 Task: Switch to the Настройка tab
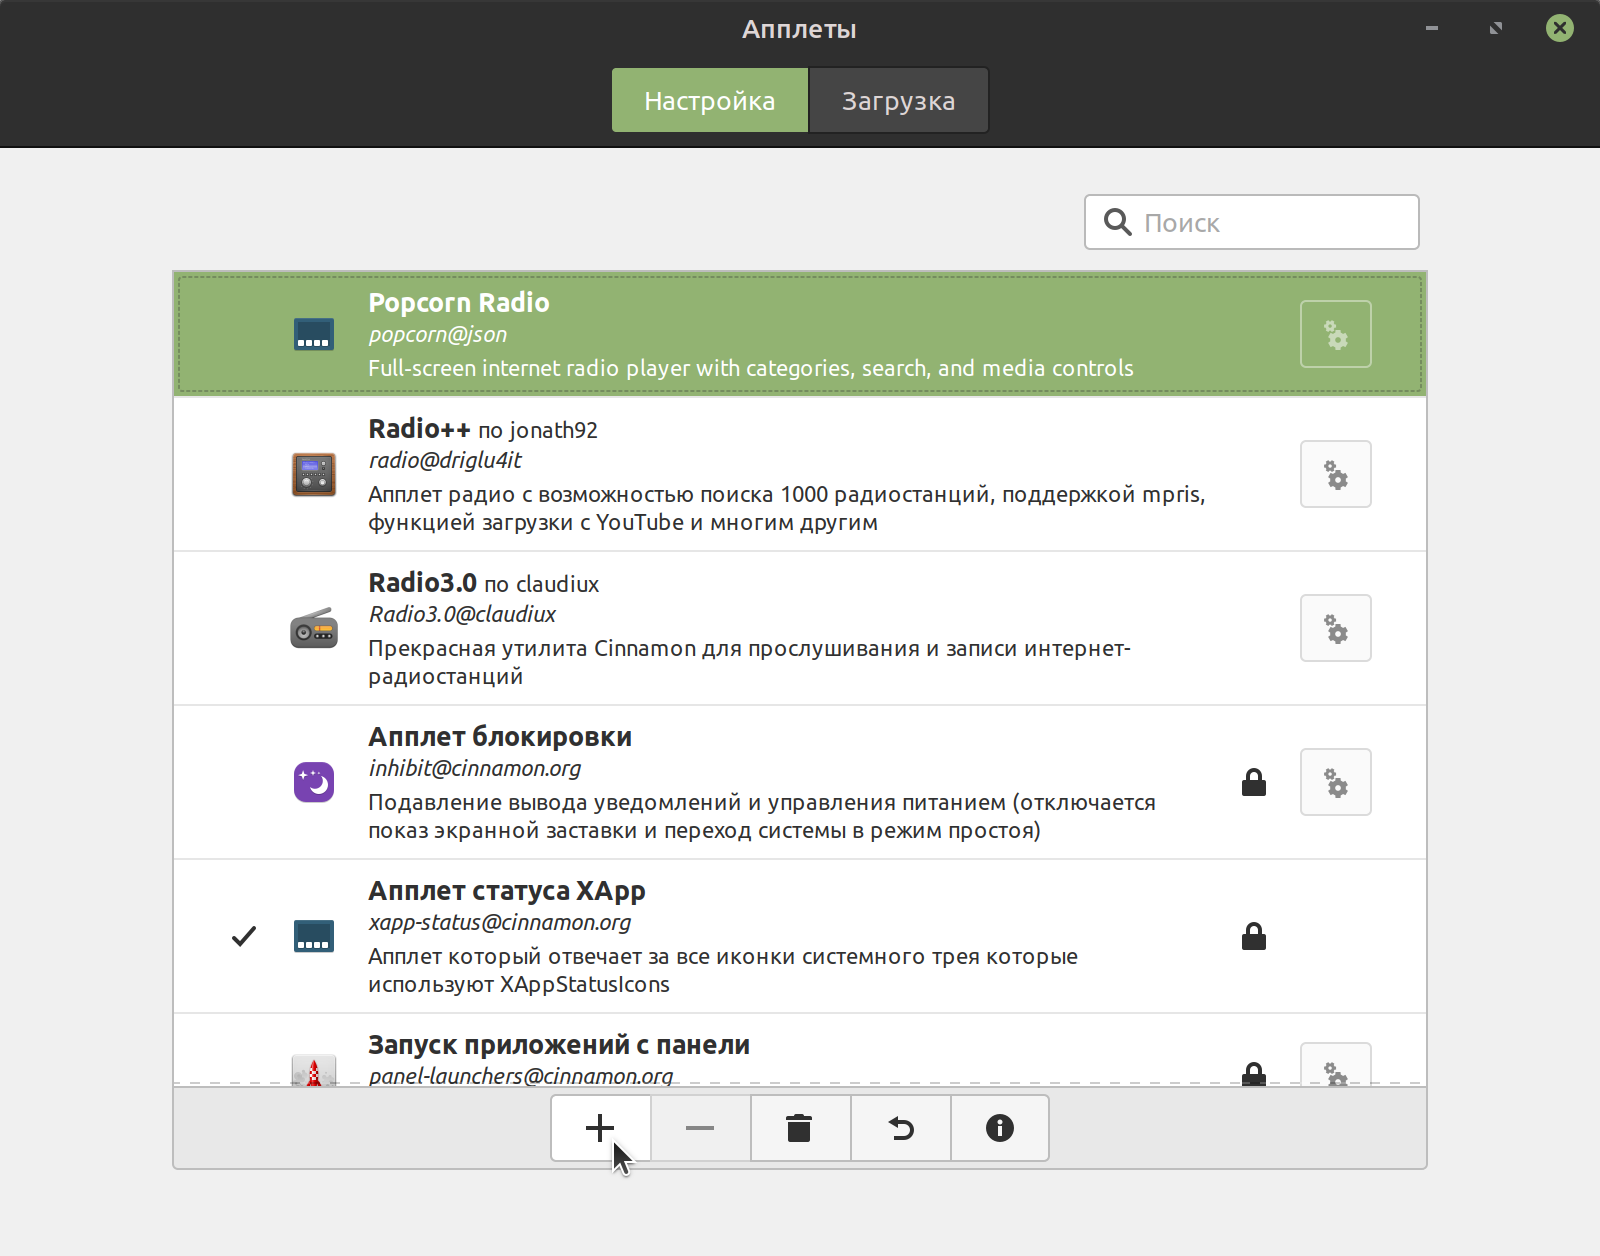710,100
